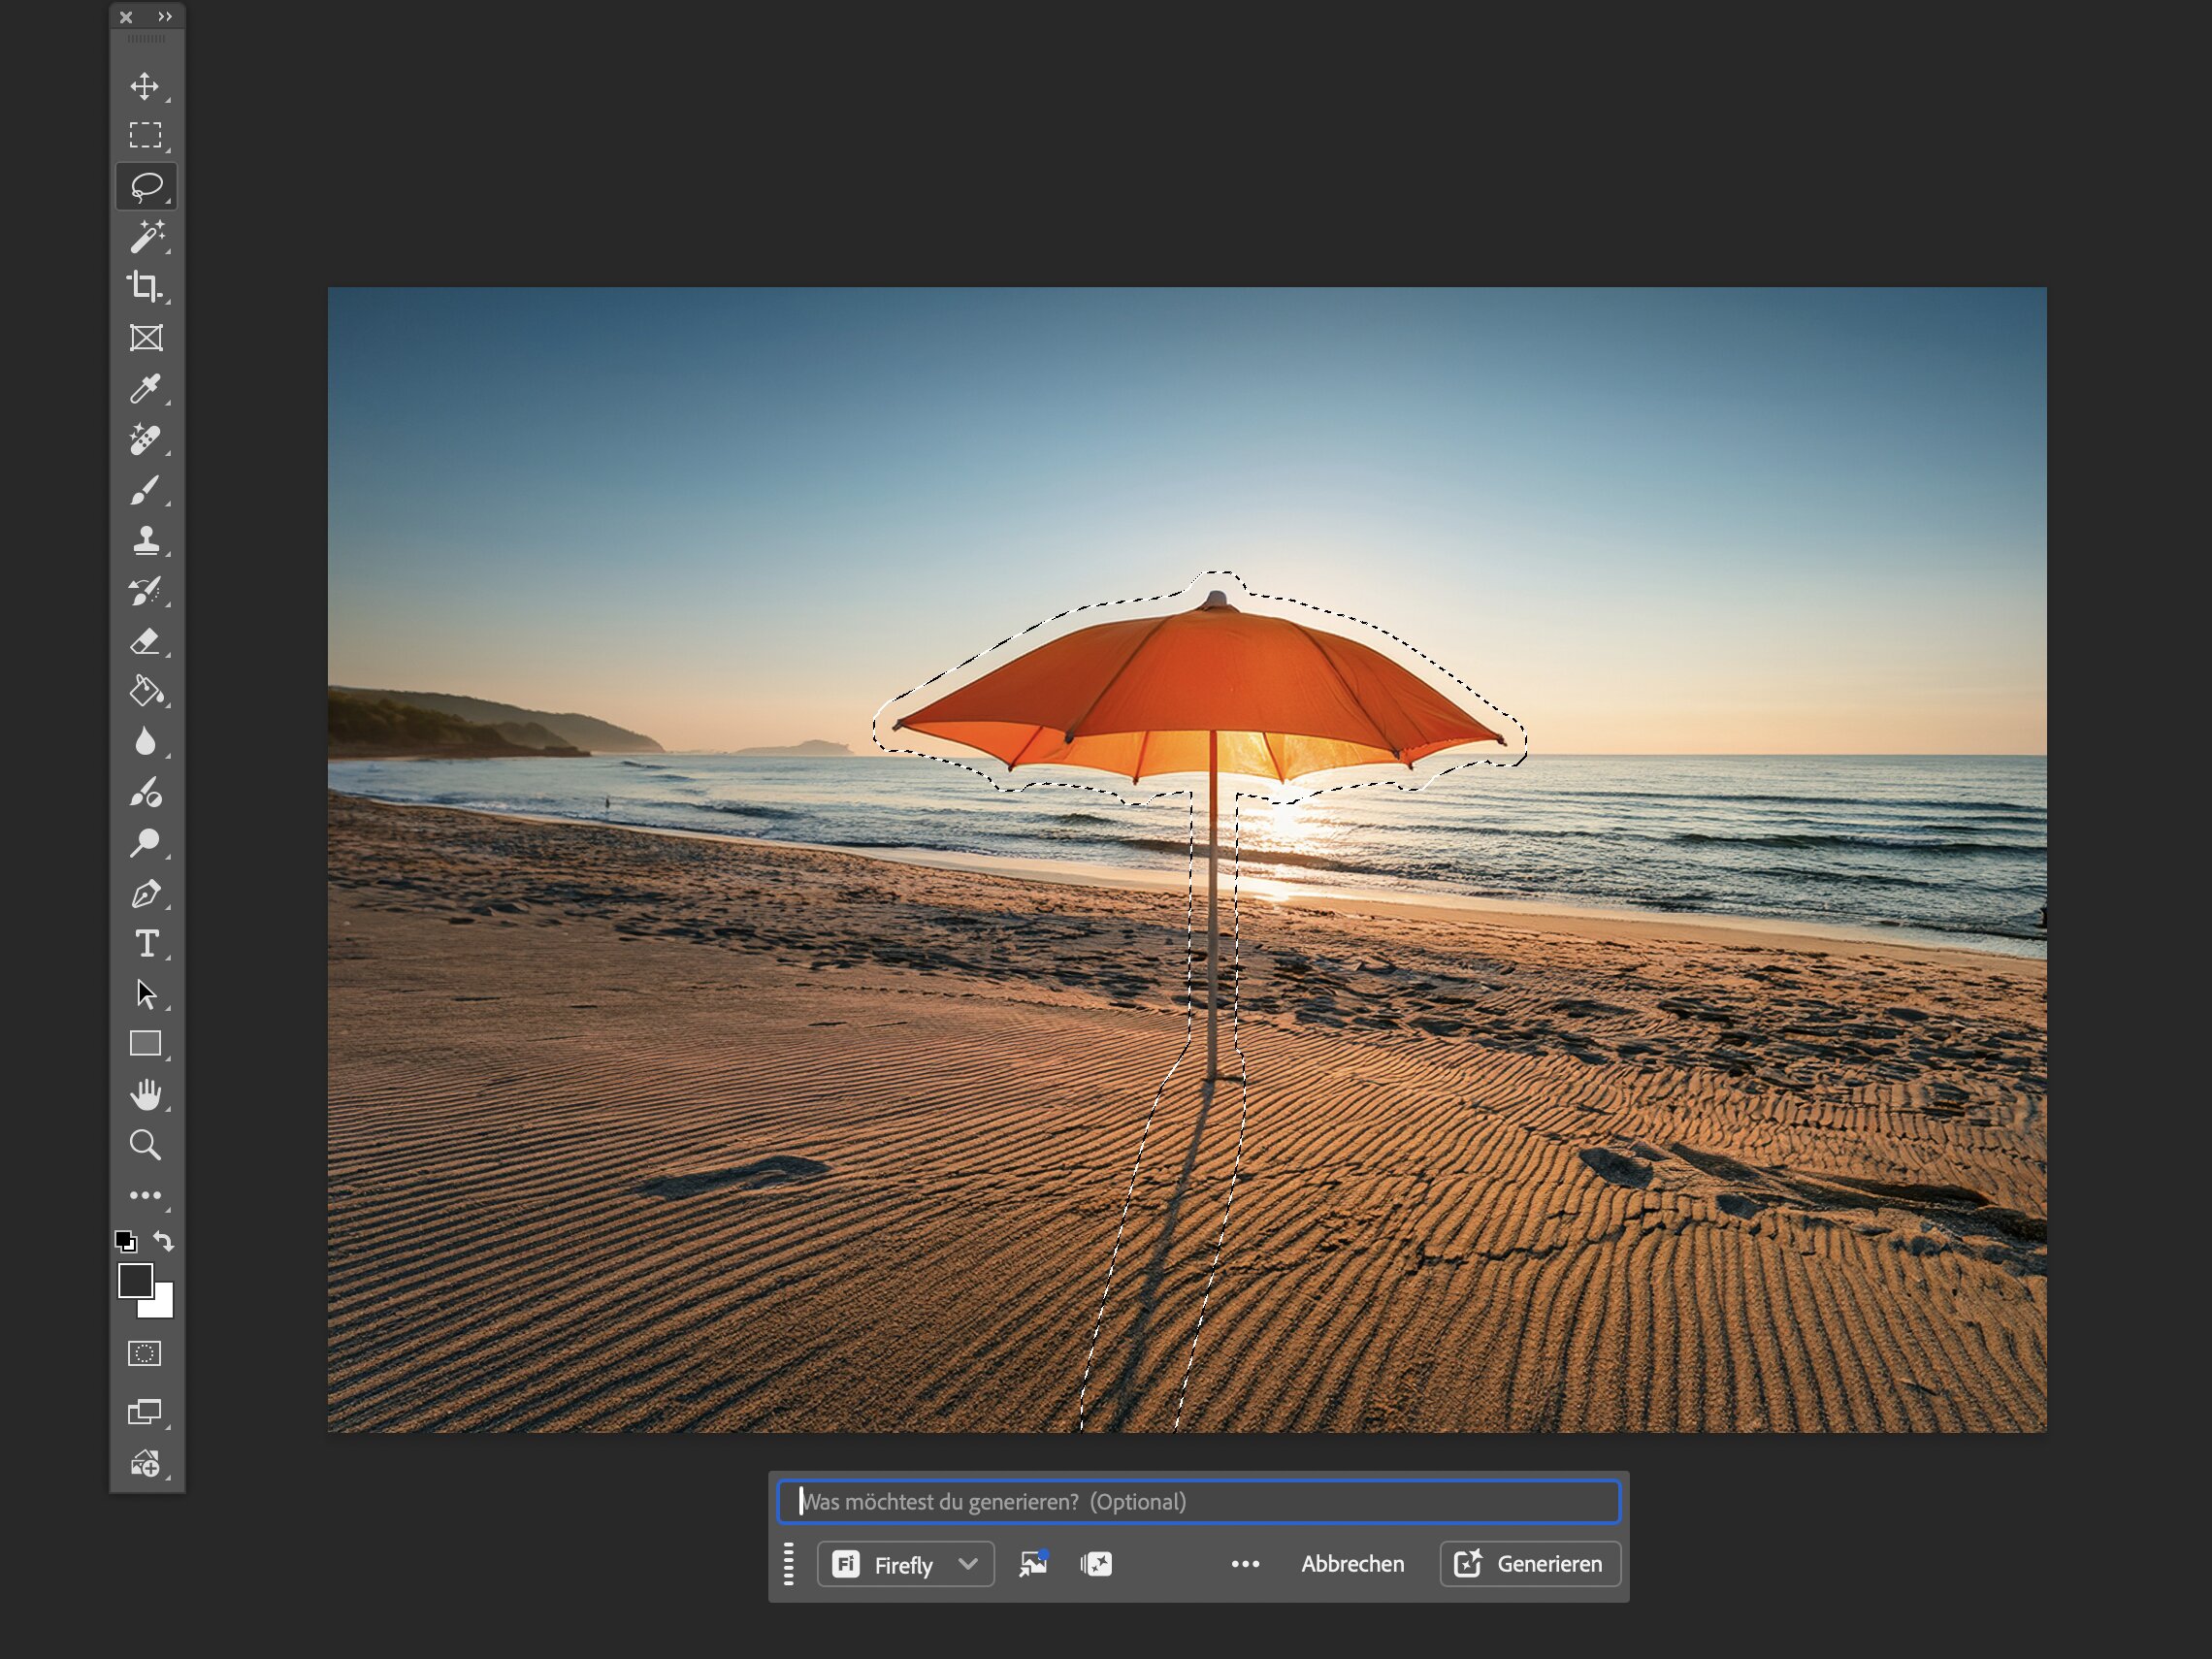Select the Blur tool
Screen dimensions: 2212x1659
pyautogui.click(x=145, y=742)
